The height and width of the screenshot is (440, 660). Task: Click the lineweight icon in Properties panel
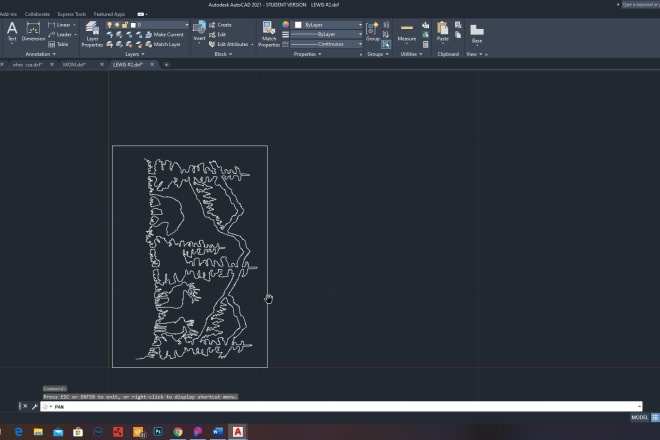(x=285, y=35)
